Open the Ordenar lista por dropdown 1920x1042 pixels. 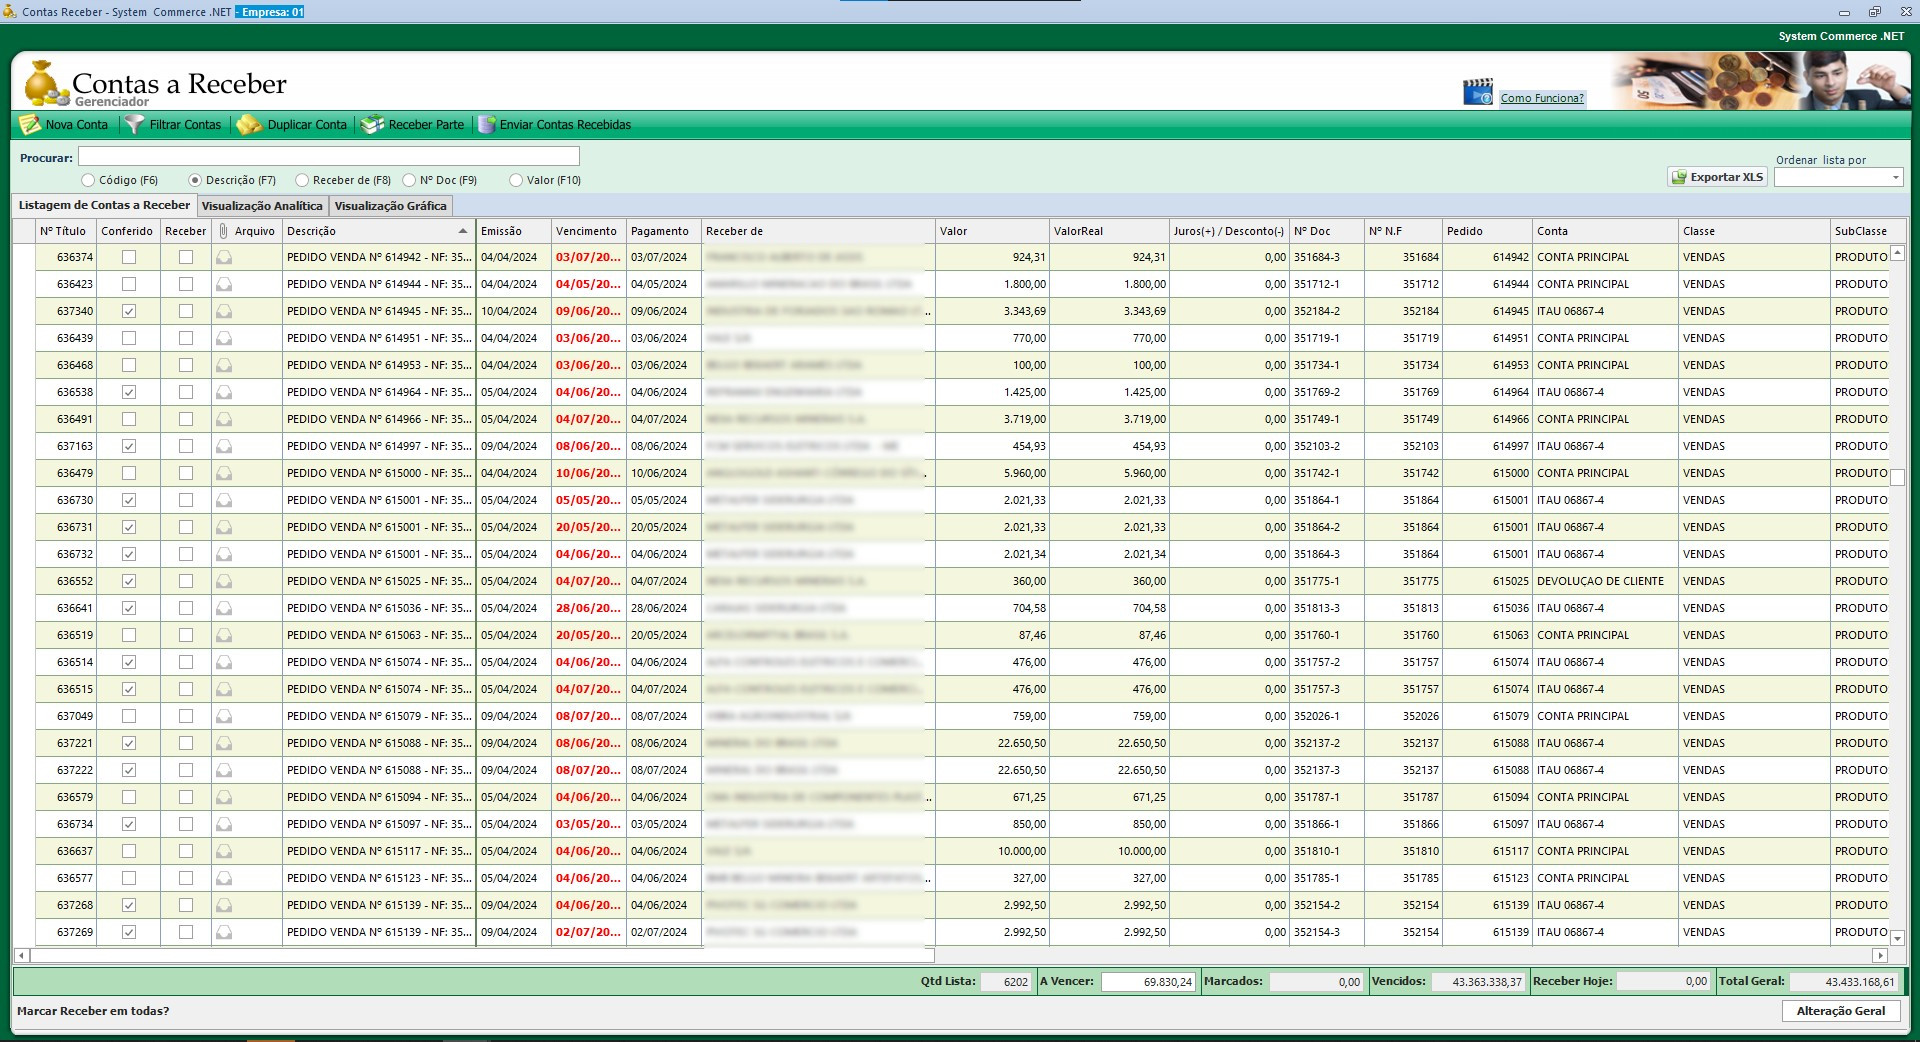tap(1895, 178)
